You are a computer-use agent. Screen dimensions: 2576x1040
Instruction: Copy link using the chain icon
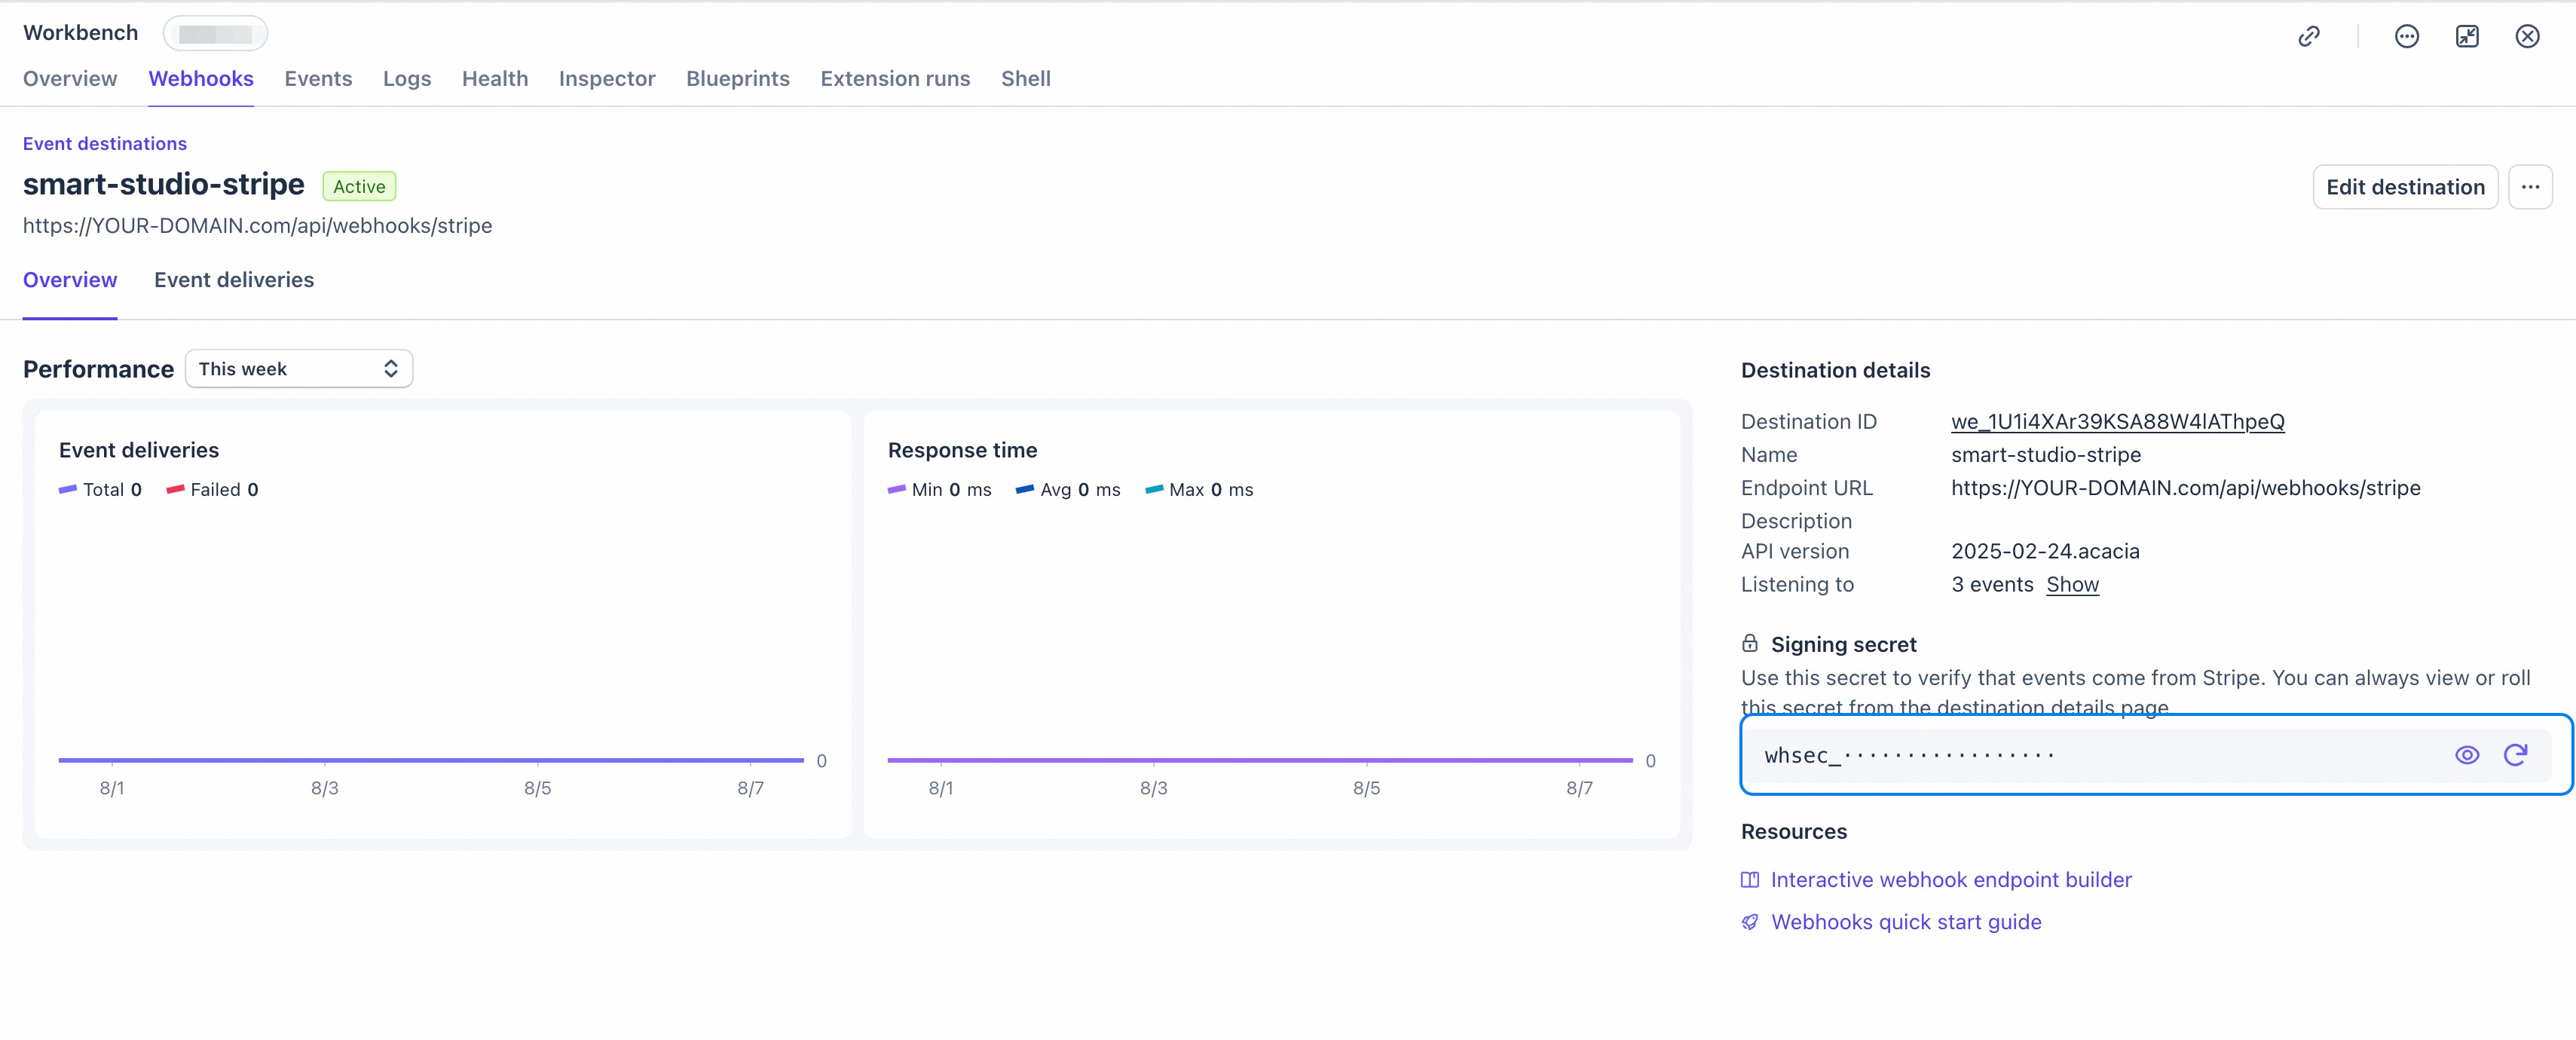point(2308,37)
